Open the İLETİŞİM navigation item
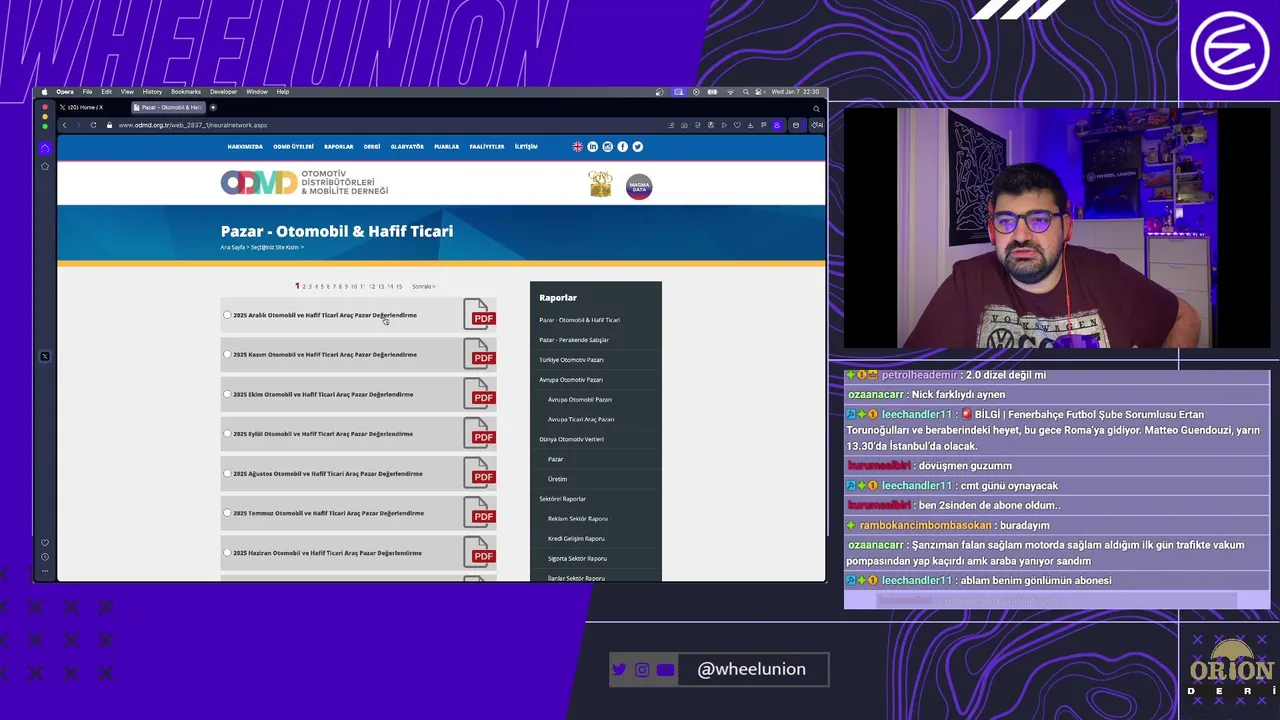This screenshot has width=1280, height=720. [526, 146]
